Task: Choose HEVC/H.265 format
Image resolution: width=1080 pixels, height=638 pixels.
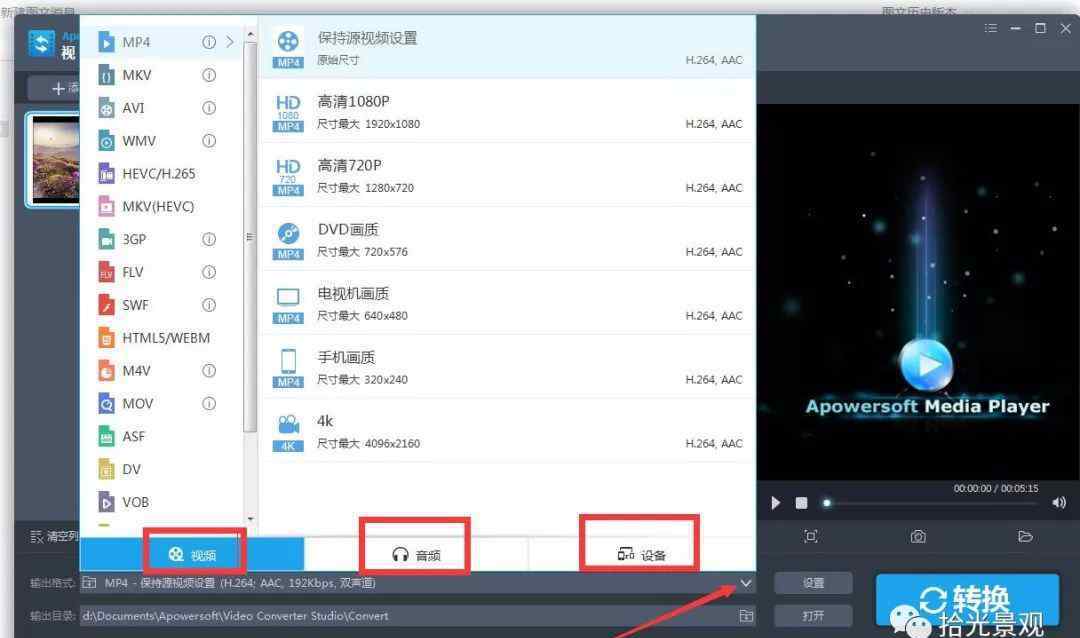Action: (x=161, y=174)
